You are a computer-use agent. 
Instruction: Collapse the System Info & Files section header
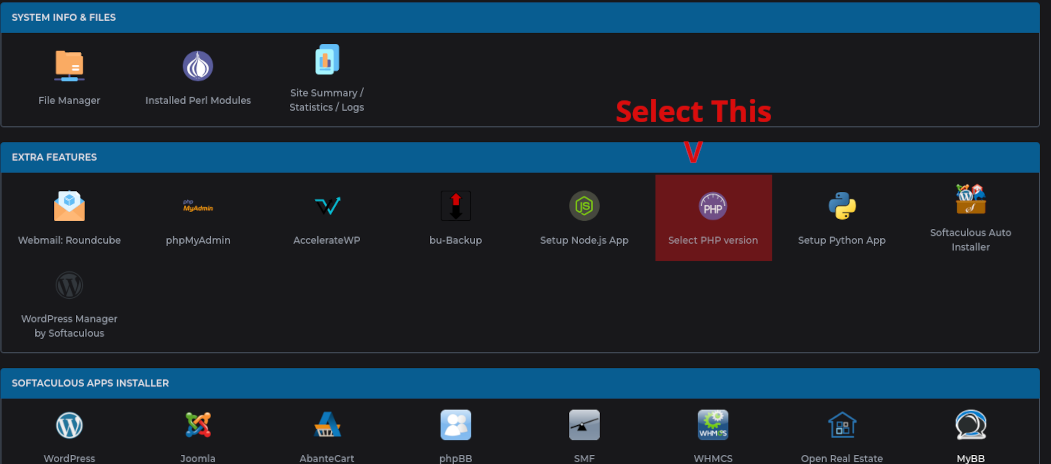click(520, 17)
